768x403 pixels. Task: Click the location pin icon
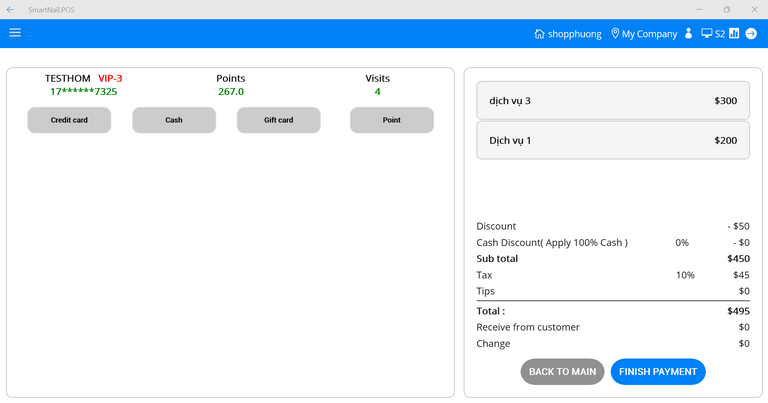615,33
